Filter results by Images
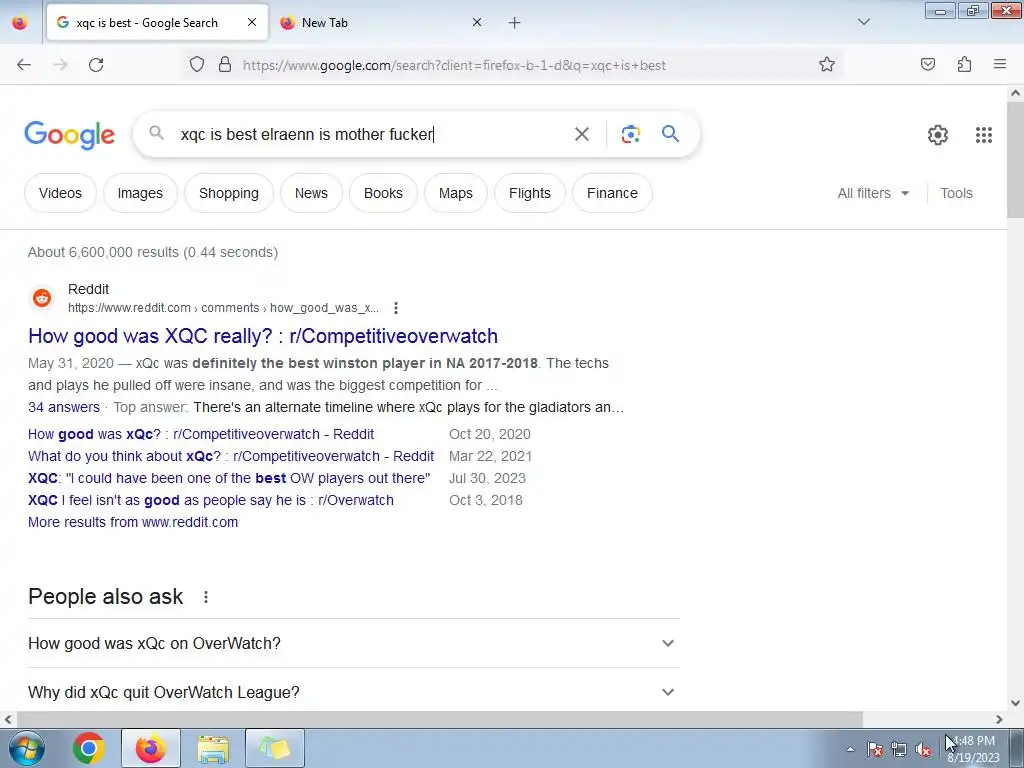Viewport: 1024px width, 768px height. click(x=140, y=193)
